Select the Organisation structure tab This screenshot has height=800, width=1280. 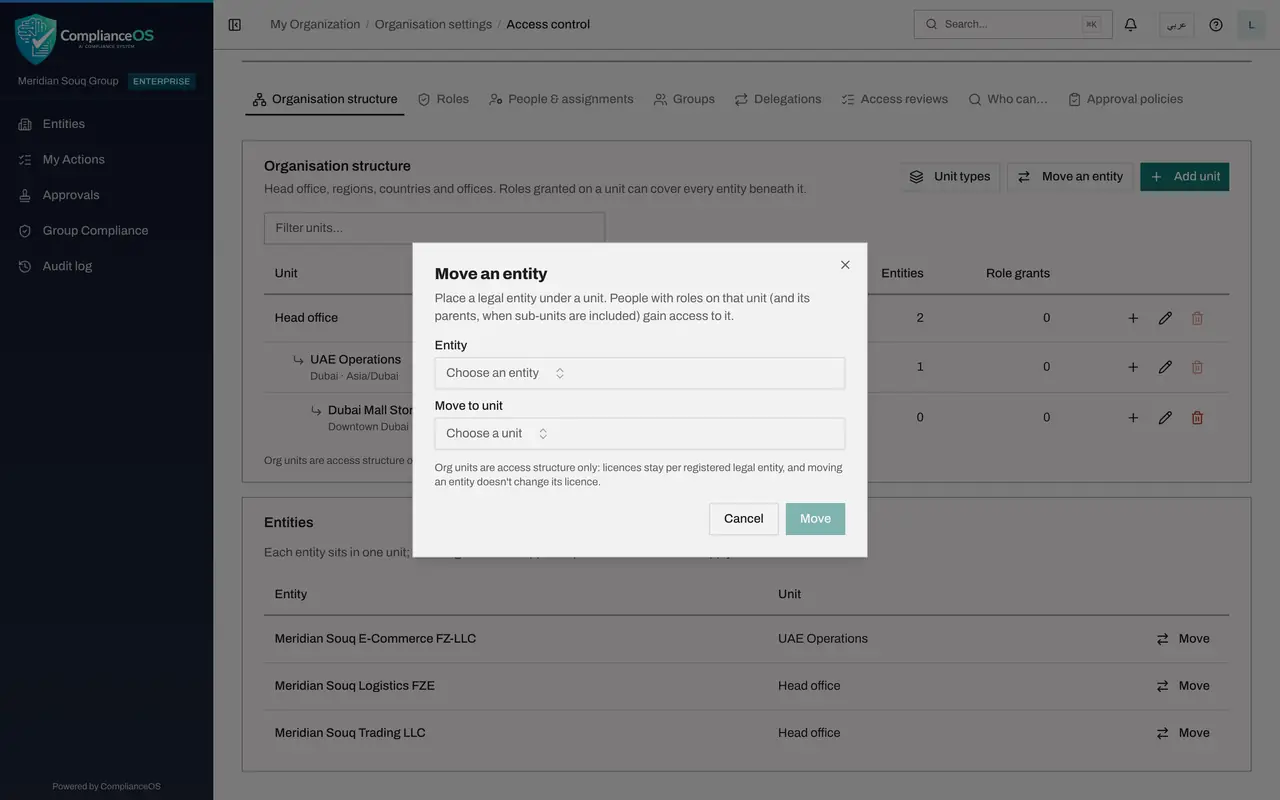click(325, 99)
